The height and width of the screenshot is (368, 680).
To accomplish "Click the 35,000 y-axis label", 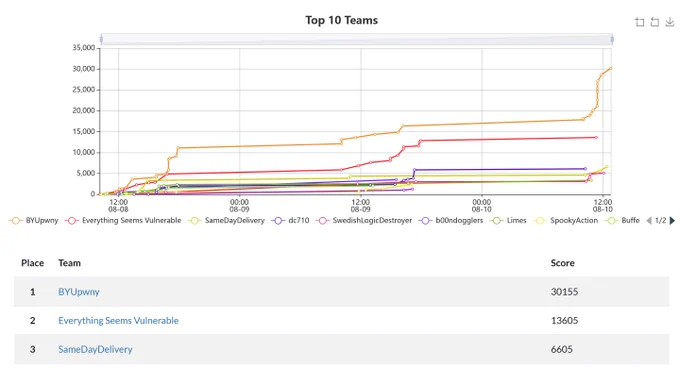I will tap(83, 48).
